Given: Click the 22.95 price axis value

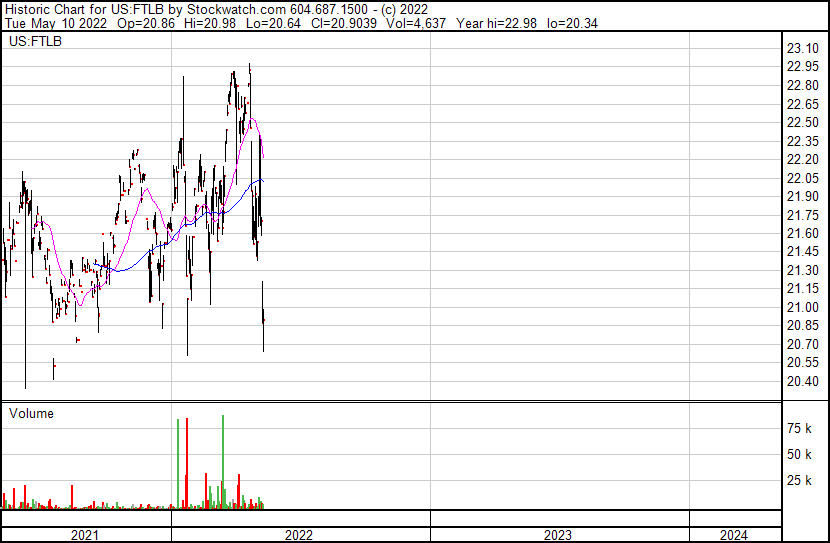Looking at the screenshot, I should 802,67.
